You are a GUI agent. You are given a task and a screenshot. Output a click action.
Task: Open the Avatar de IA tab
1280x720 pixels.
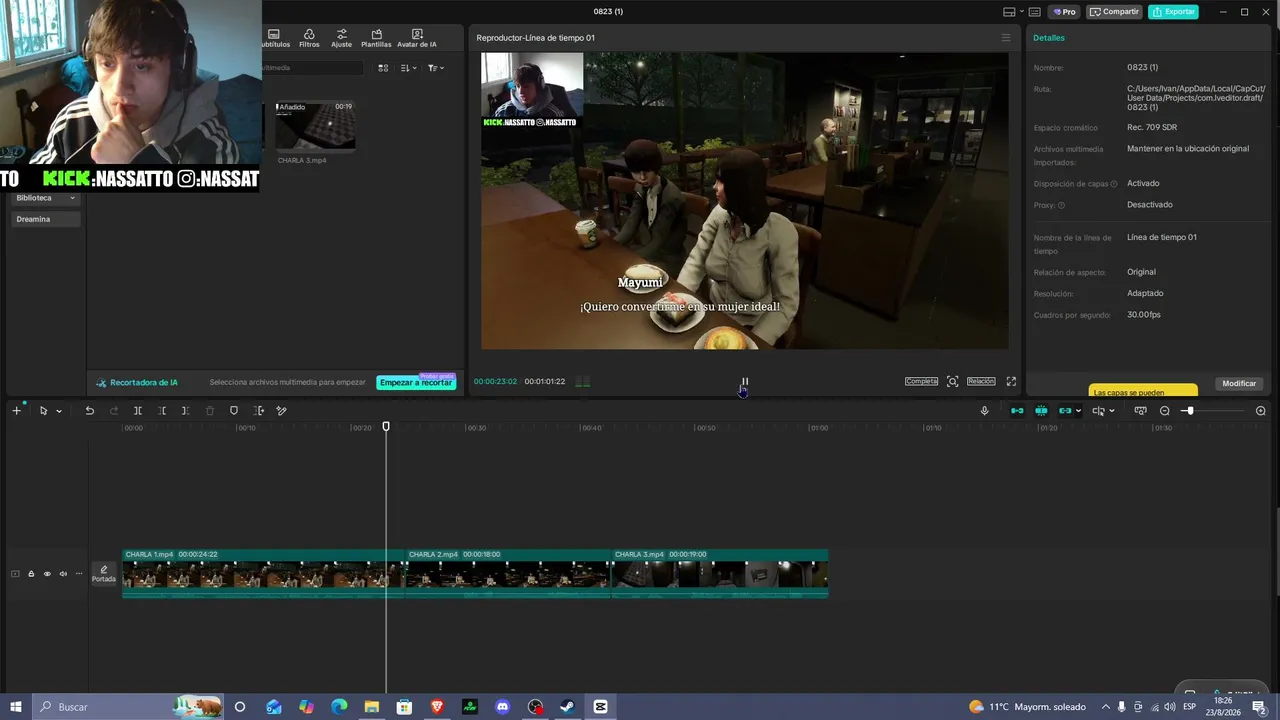pyautogui.click(x=417, y=38)
